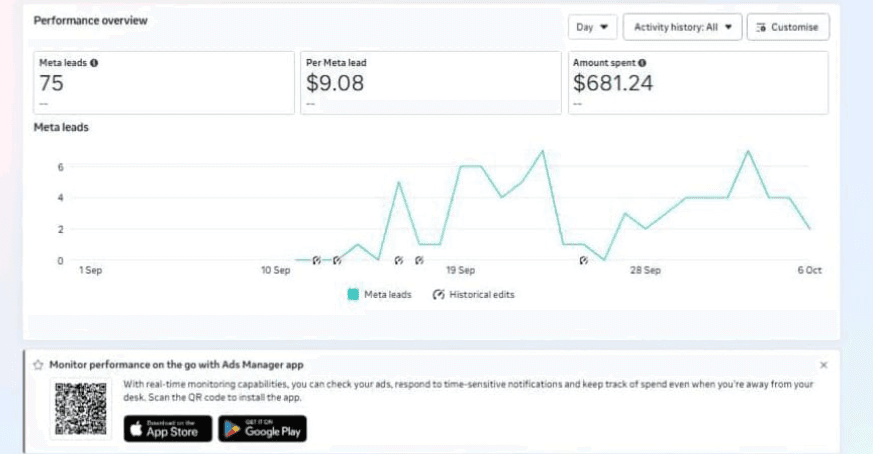This screenshot has width=873, height=454.
Task: Click the 6 Oct axis label
Action: point(810,270)
